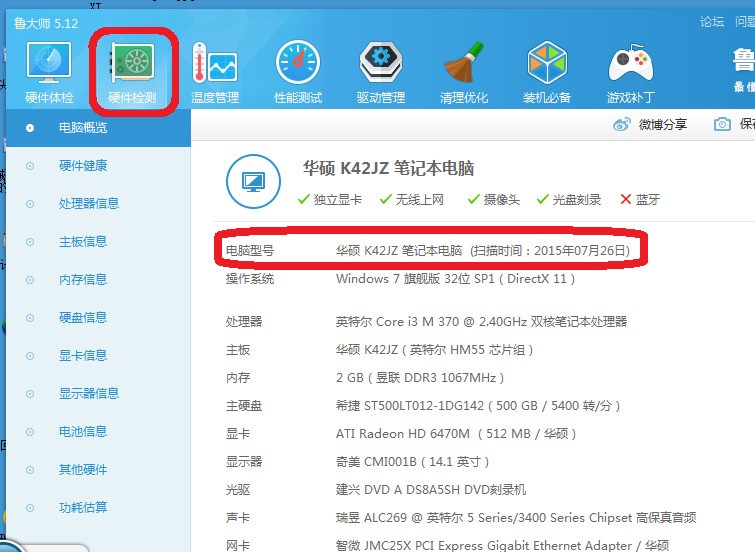755x552 pixels.
Task: Click the 蓝牙 unsupported feature label
Action: 648,199
